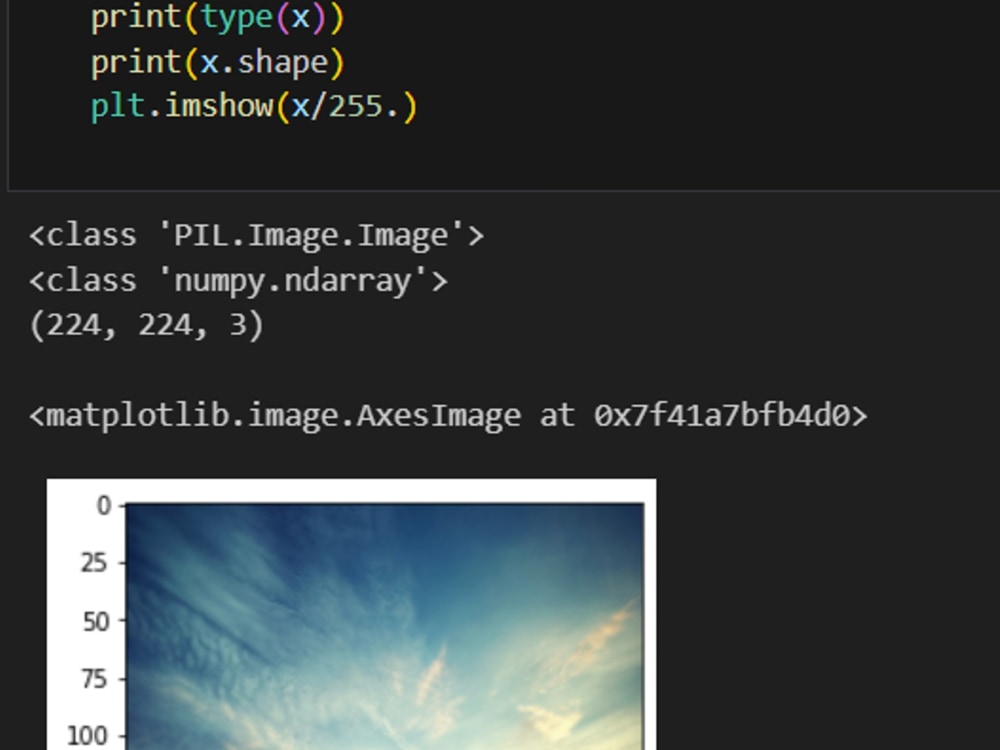Viewport: 1000px width, 750px height.
Task: Click the word 'type' in the code
Action: tap(237, 17)
